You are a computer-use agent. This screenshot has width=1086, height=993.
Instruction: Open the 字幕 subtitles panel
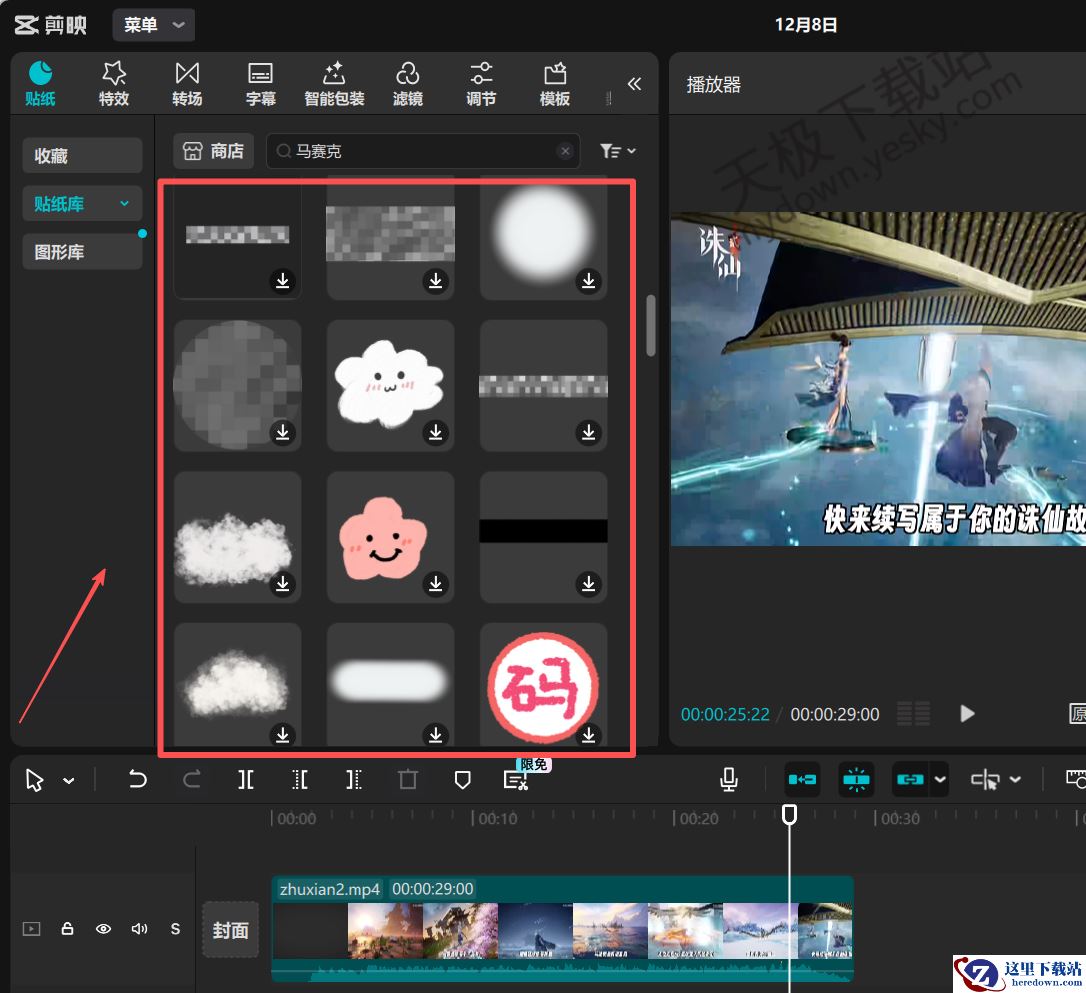260,83
